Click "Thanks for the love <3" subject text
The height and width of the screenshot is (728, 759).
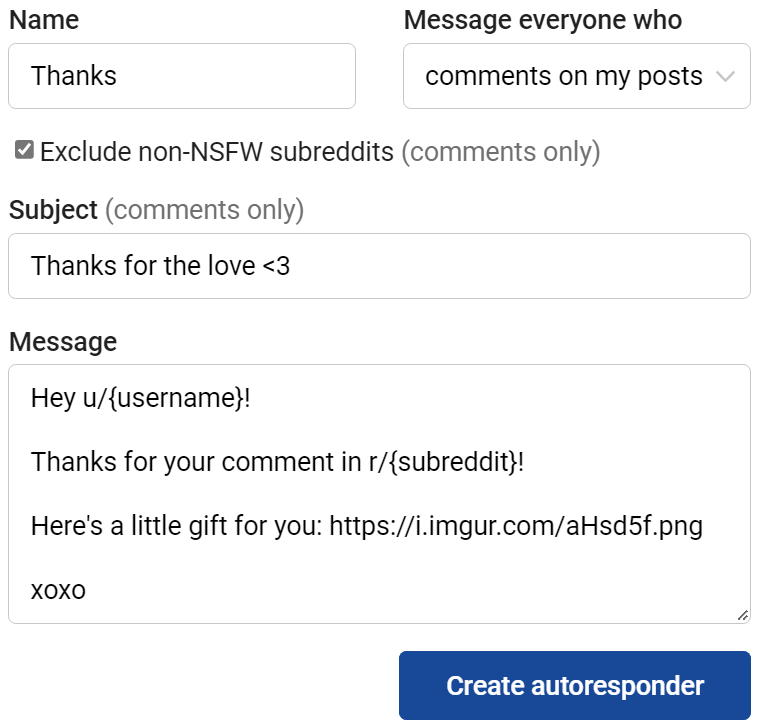coord(160,266)
